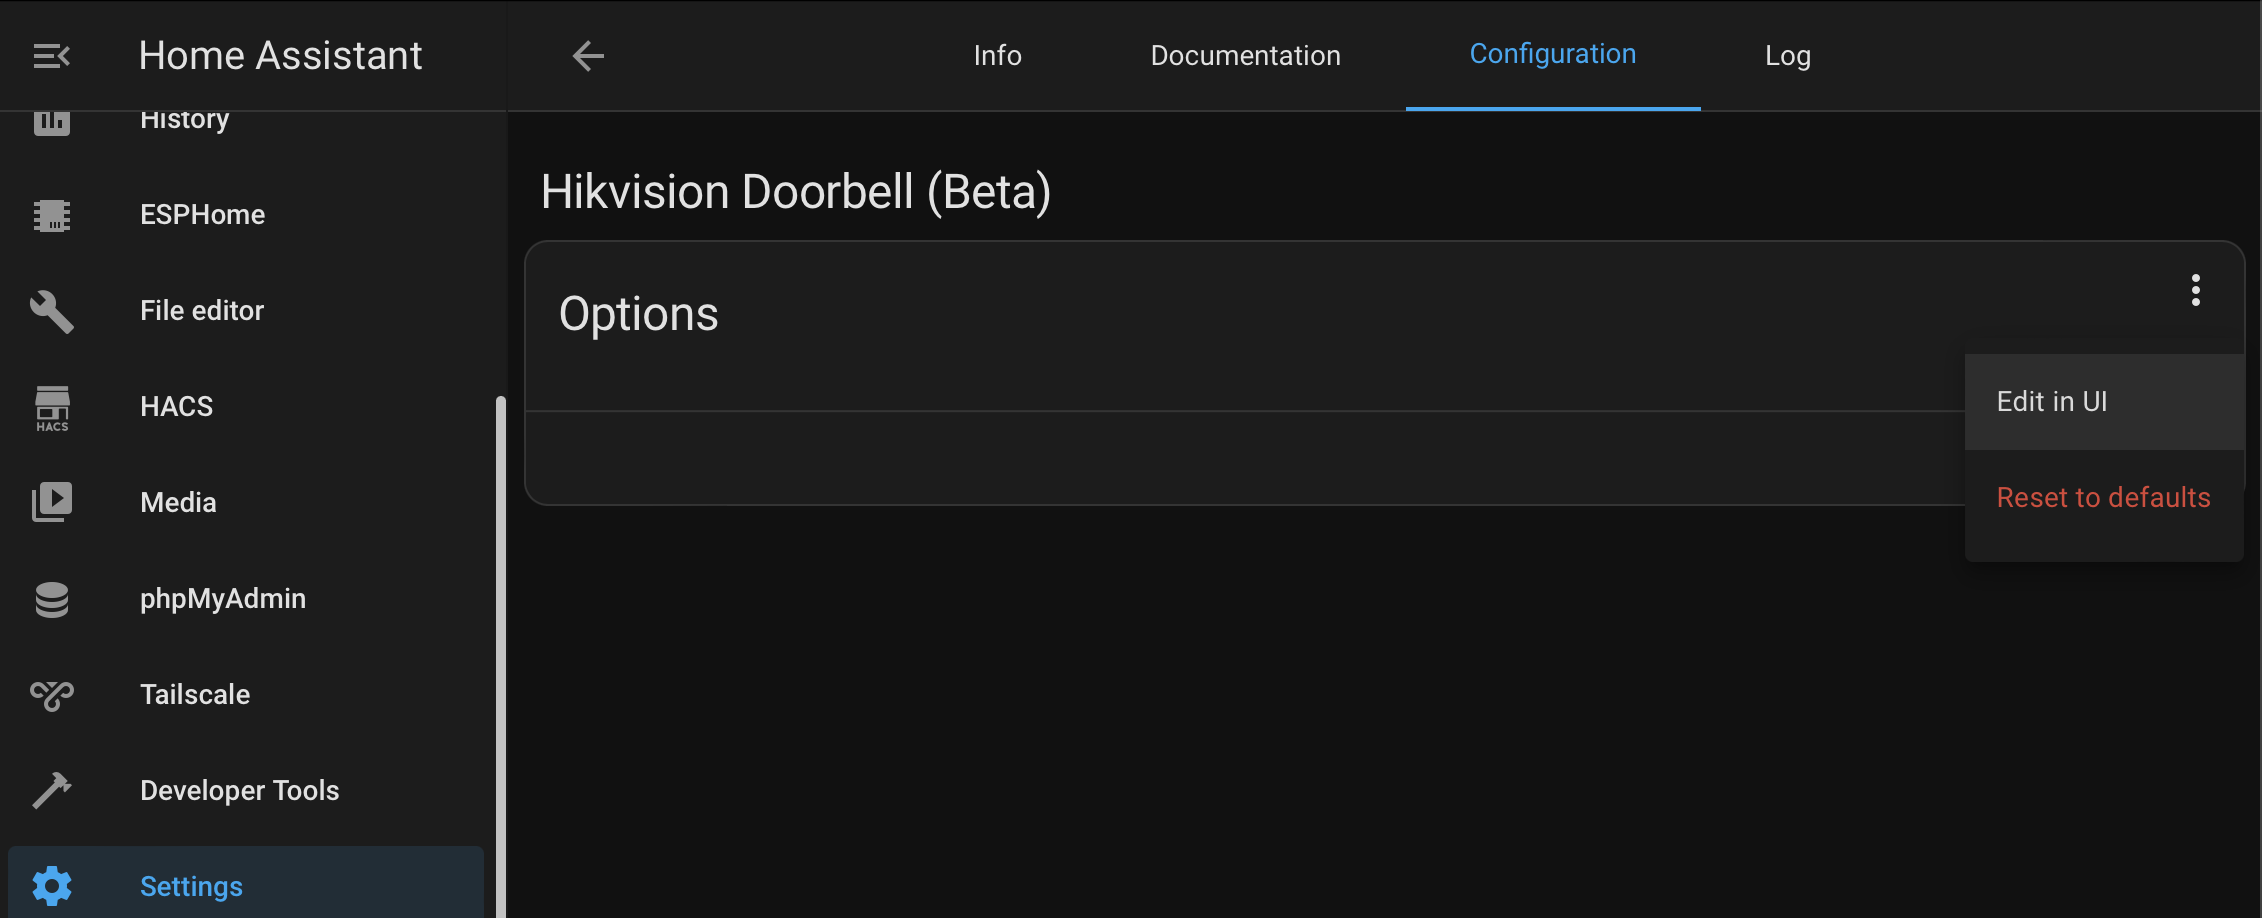Switch to the Info tab
The height and width of the screenshot is (918, 2262).
pos(997,55)
